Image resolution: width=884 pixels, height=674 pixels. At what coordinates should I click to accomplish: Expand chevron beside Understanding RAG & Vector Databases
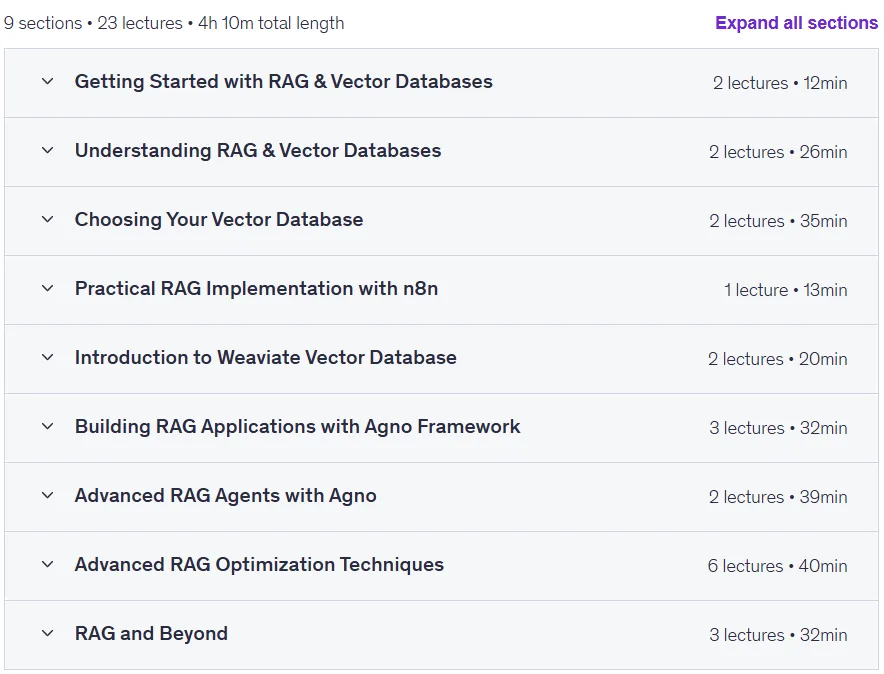click(x=48, y=150)
